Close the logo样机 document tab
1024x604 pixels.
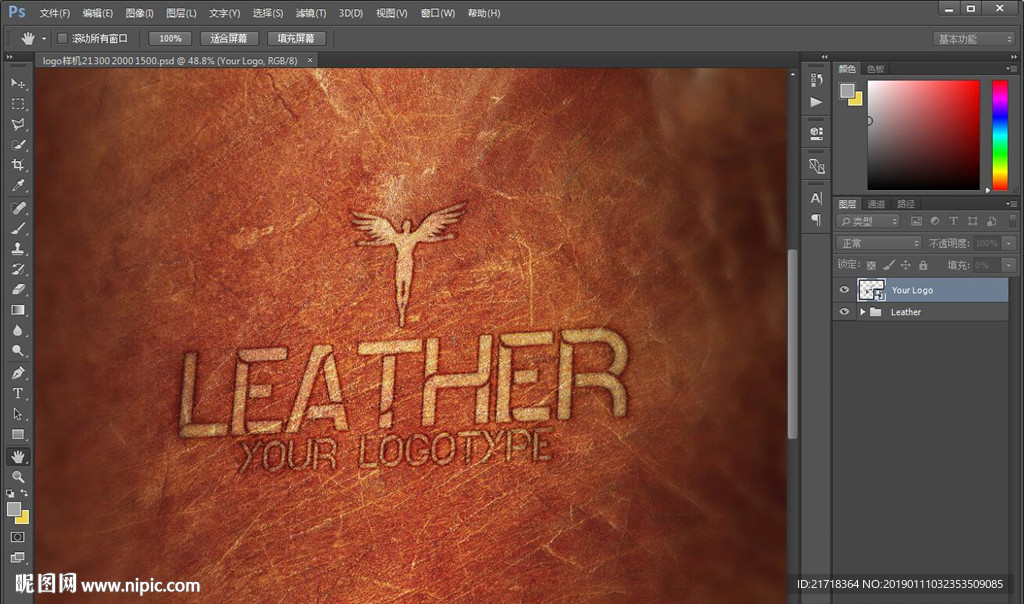click(310, 60)
